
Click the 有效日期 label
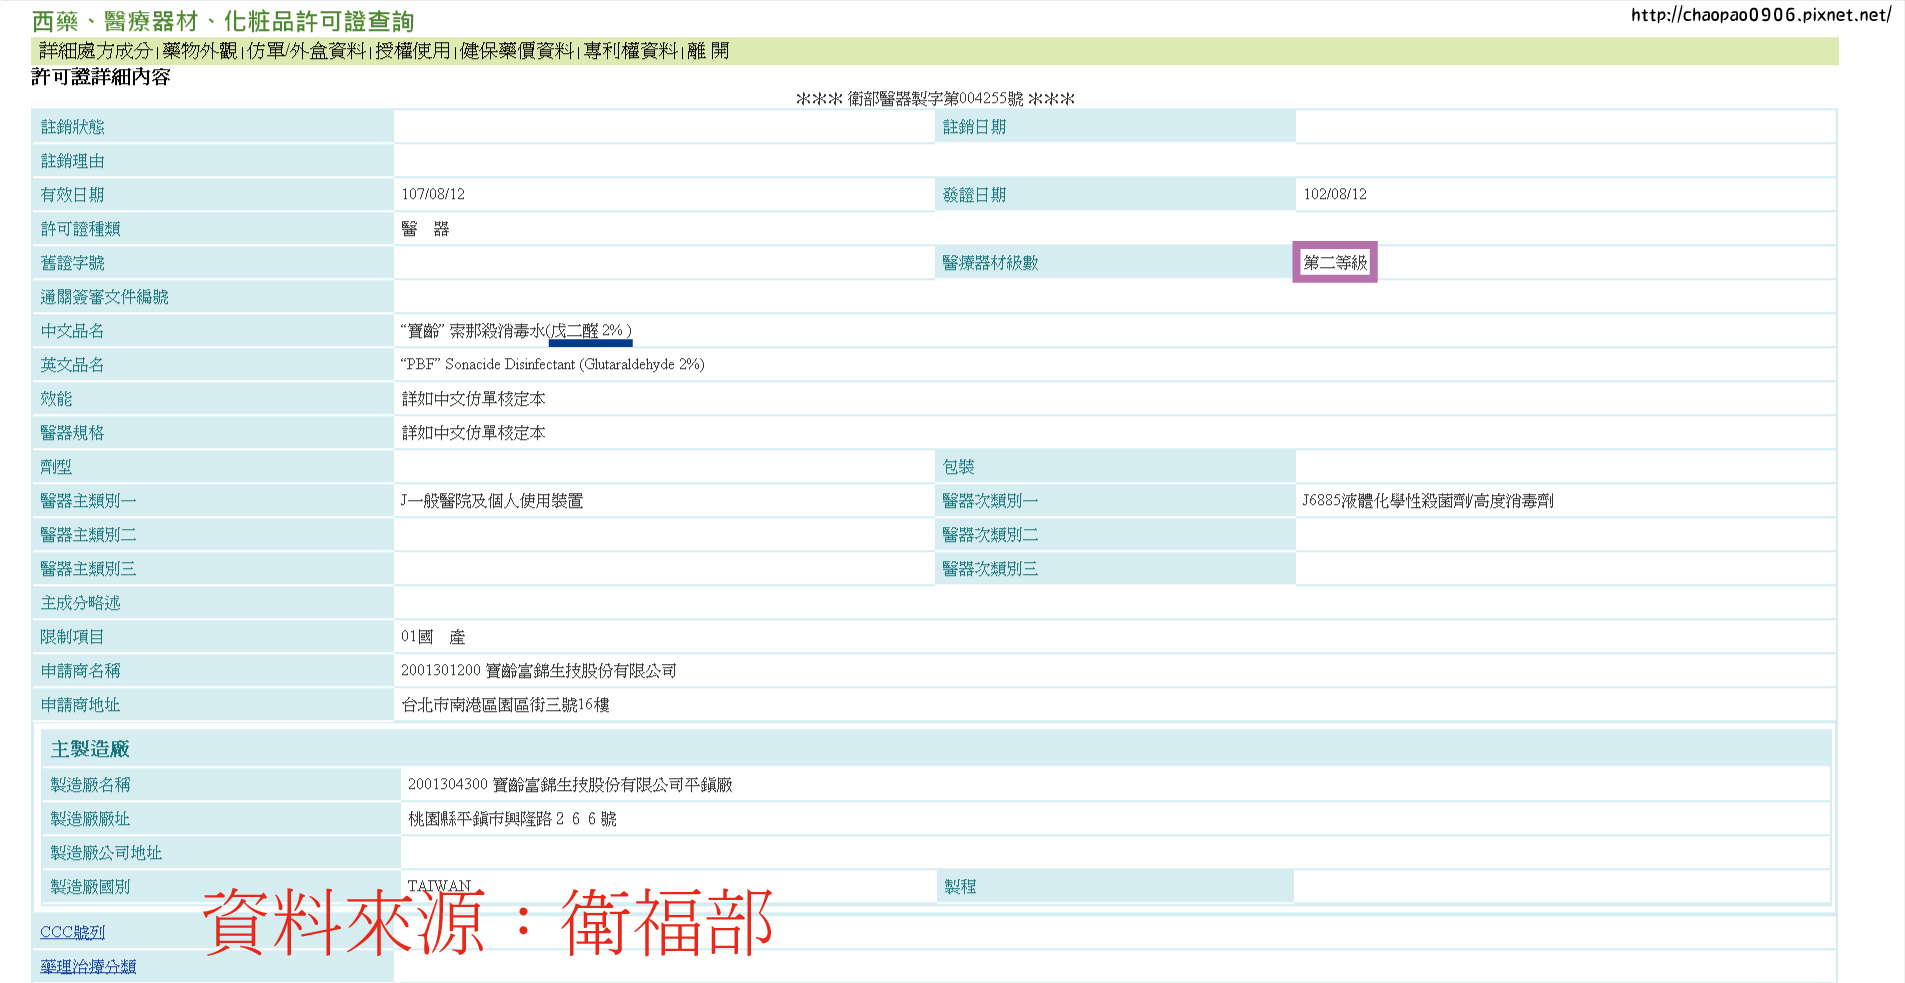73,195
